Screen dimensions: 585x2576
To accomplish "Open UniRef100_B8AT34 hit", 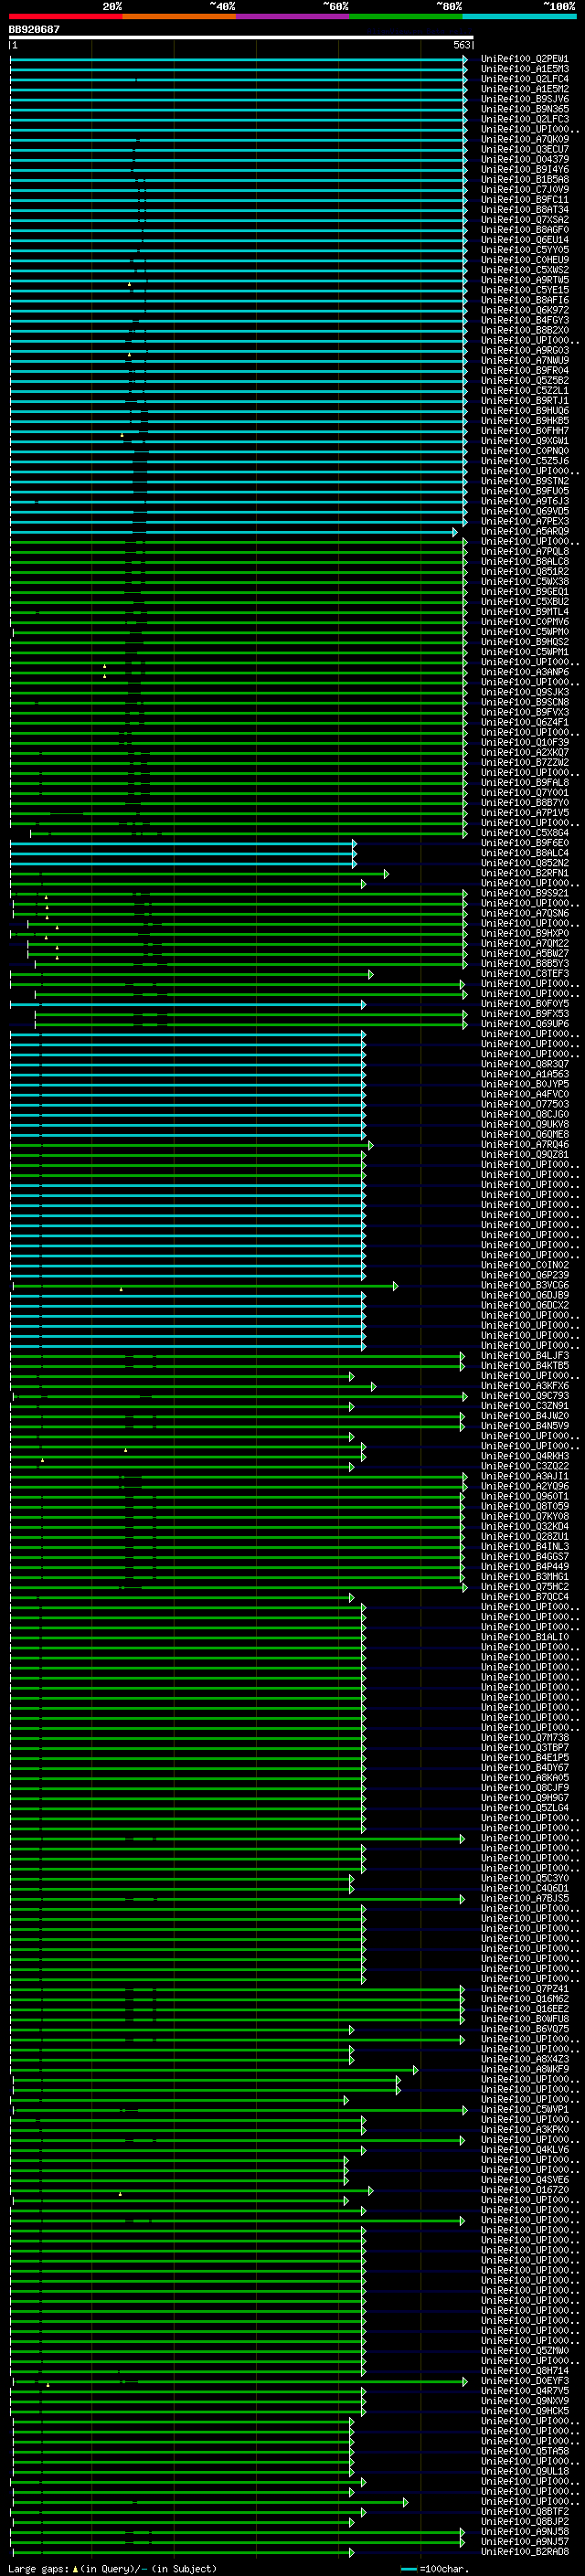I will point(524,210).
